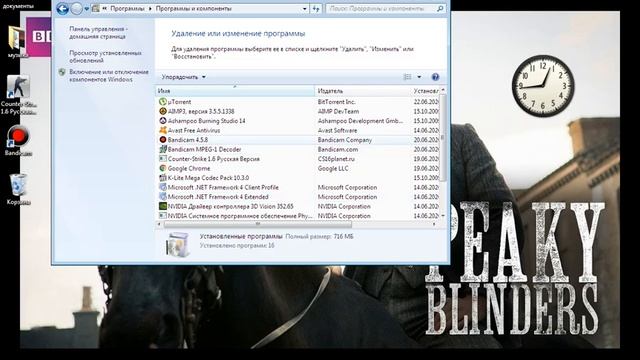Screen dimensions: 640x360
Task: Sort by "Имя" column header
Action: 235,91
